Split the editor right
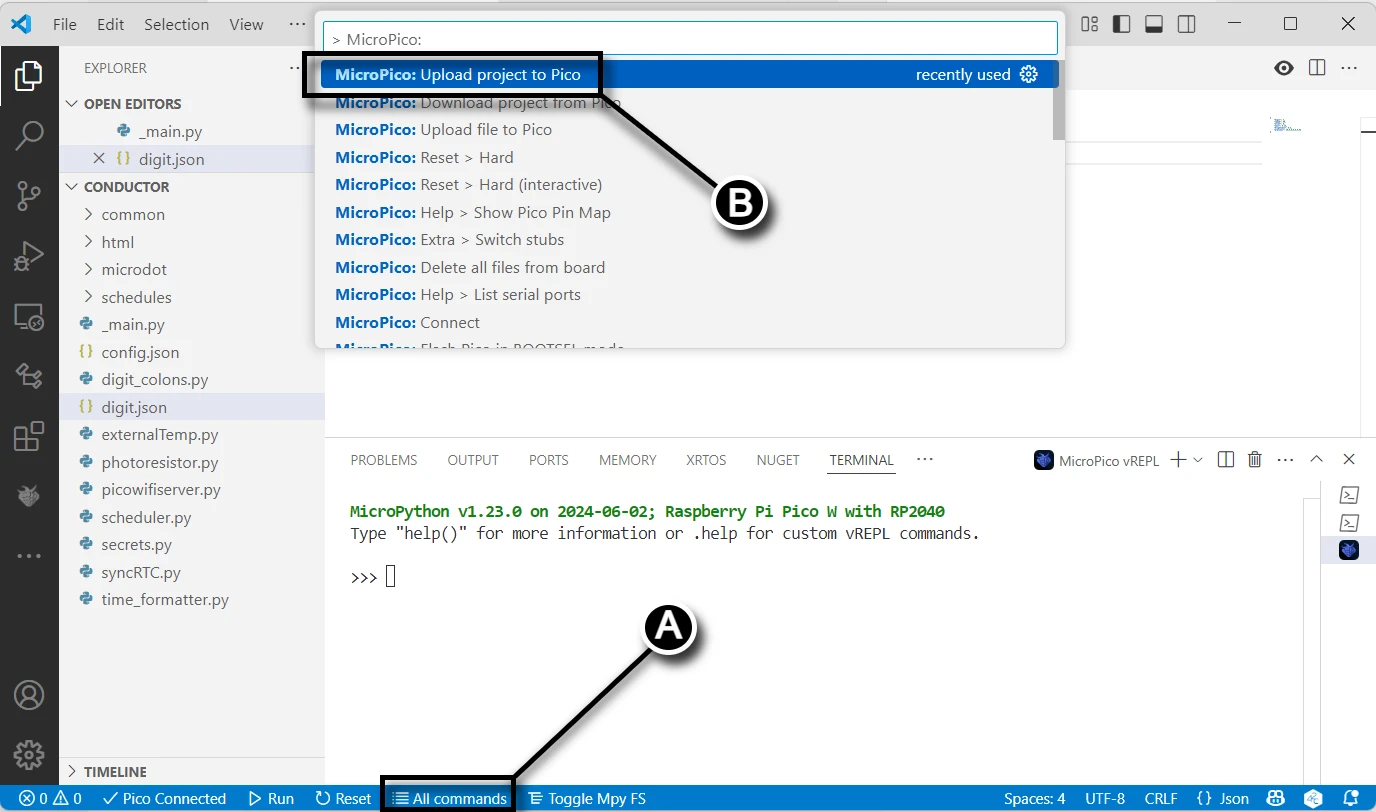The image size is (1376, 812). [x=1317, y=68]
